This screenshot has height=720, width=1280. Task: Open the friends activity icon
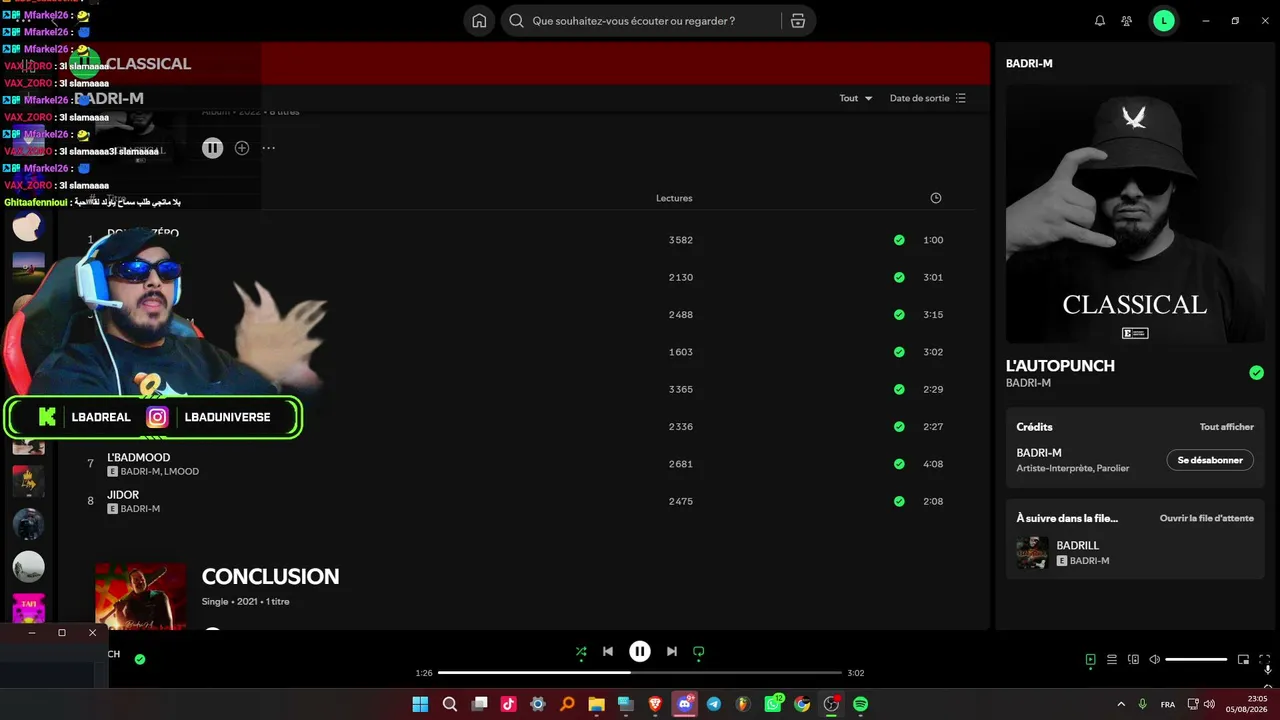coord(1127,21)
